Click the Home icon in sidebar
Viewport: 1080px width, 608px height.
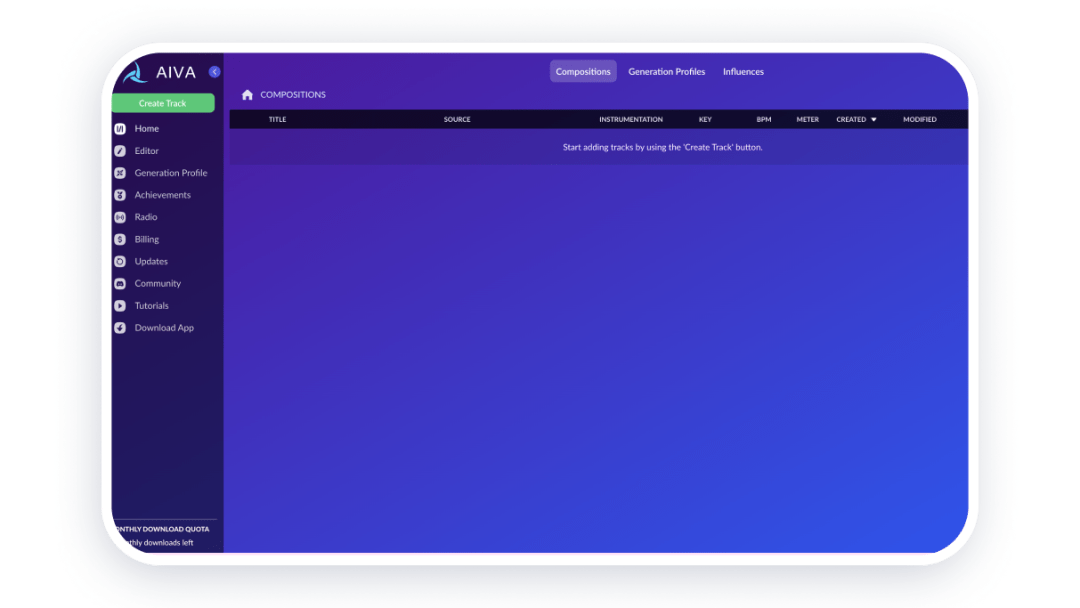tap(120, 129)
